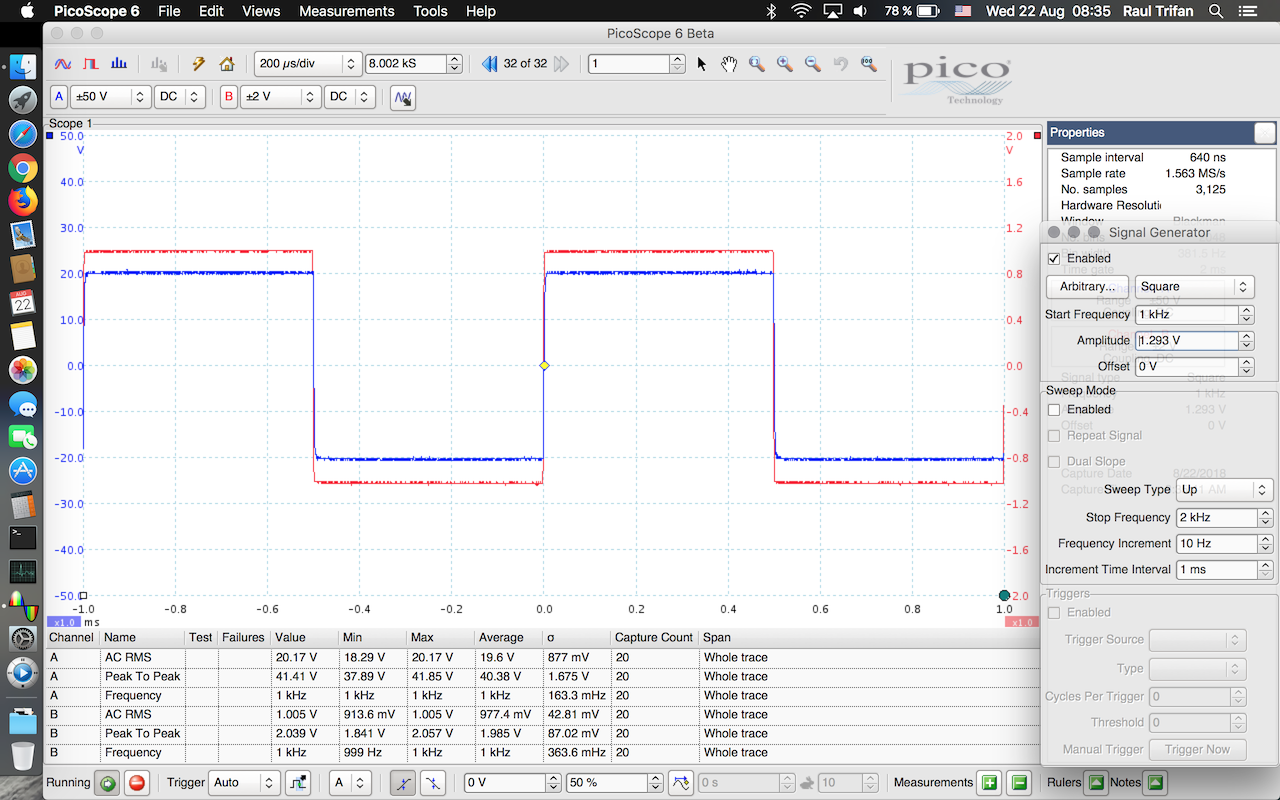Viewport: 1280px width, 800px height.
Task: Select the arrow selection tool
Action: [702, 64]
